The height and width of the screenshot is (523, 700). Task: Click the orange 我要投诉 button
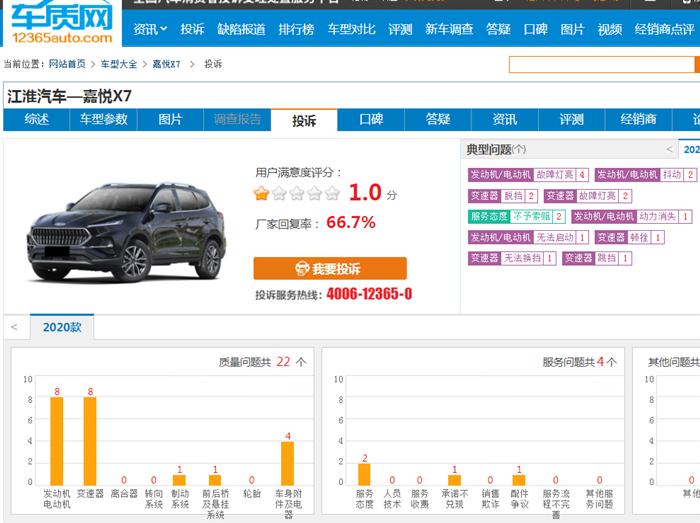[330, 269]
